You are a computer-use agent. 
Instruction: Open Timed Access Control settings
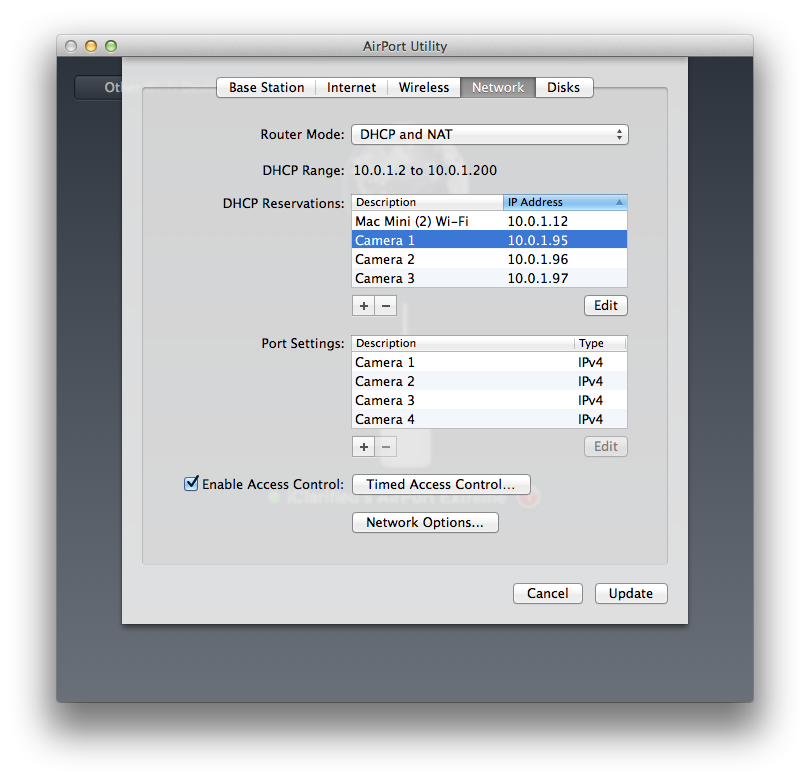441,485
